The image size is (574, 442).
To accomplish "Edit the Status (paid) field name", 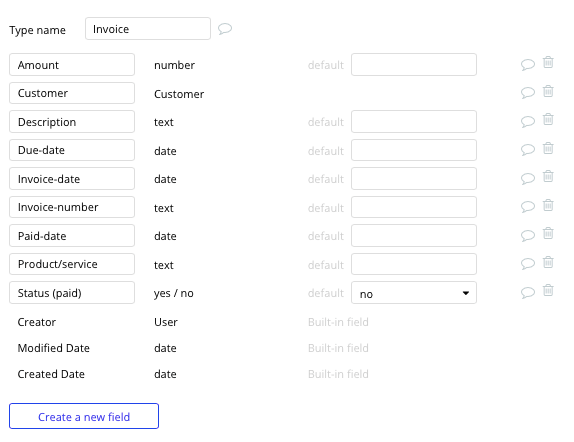I will [x=72, y=293].
